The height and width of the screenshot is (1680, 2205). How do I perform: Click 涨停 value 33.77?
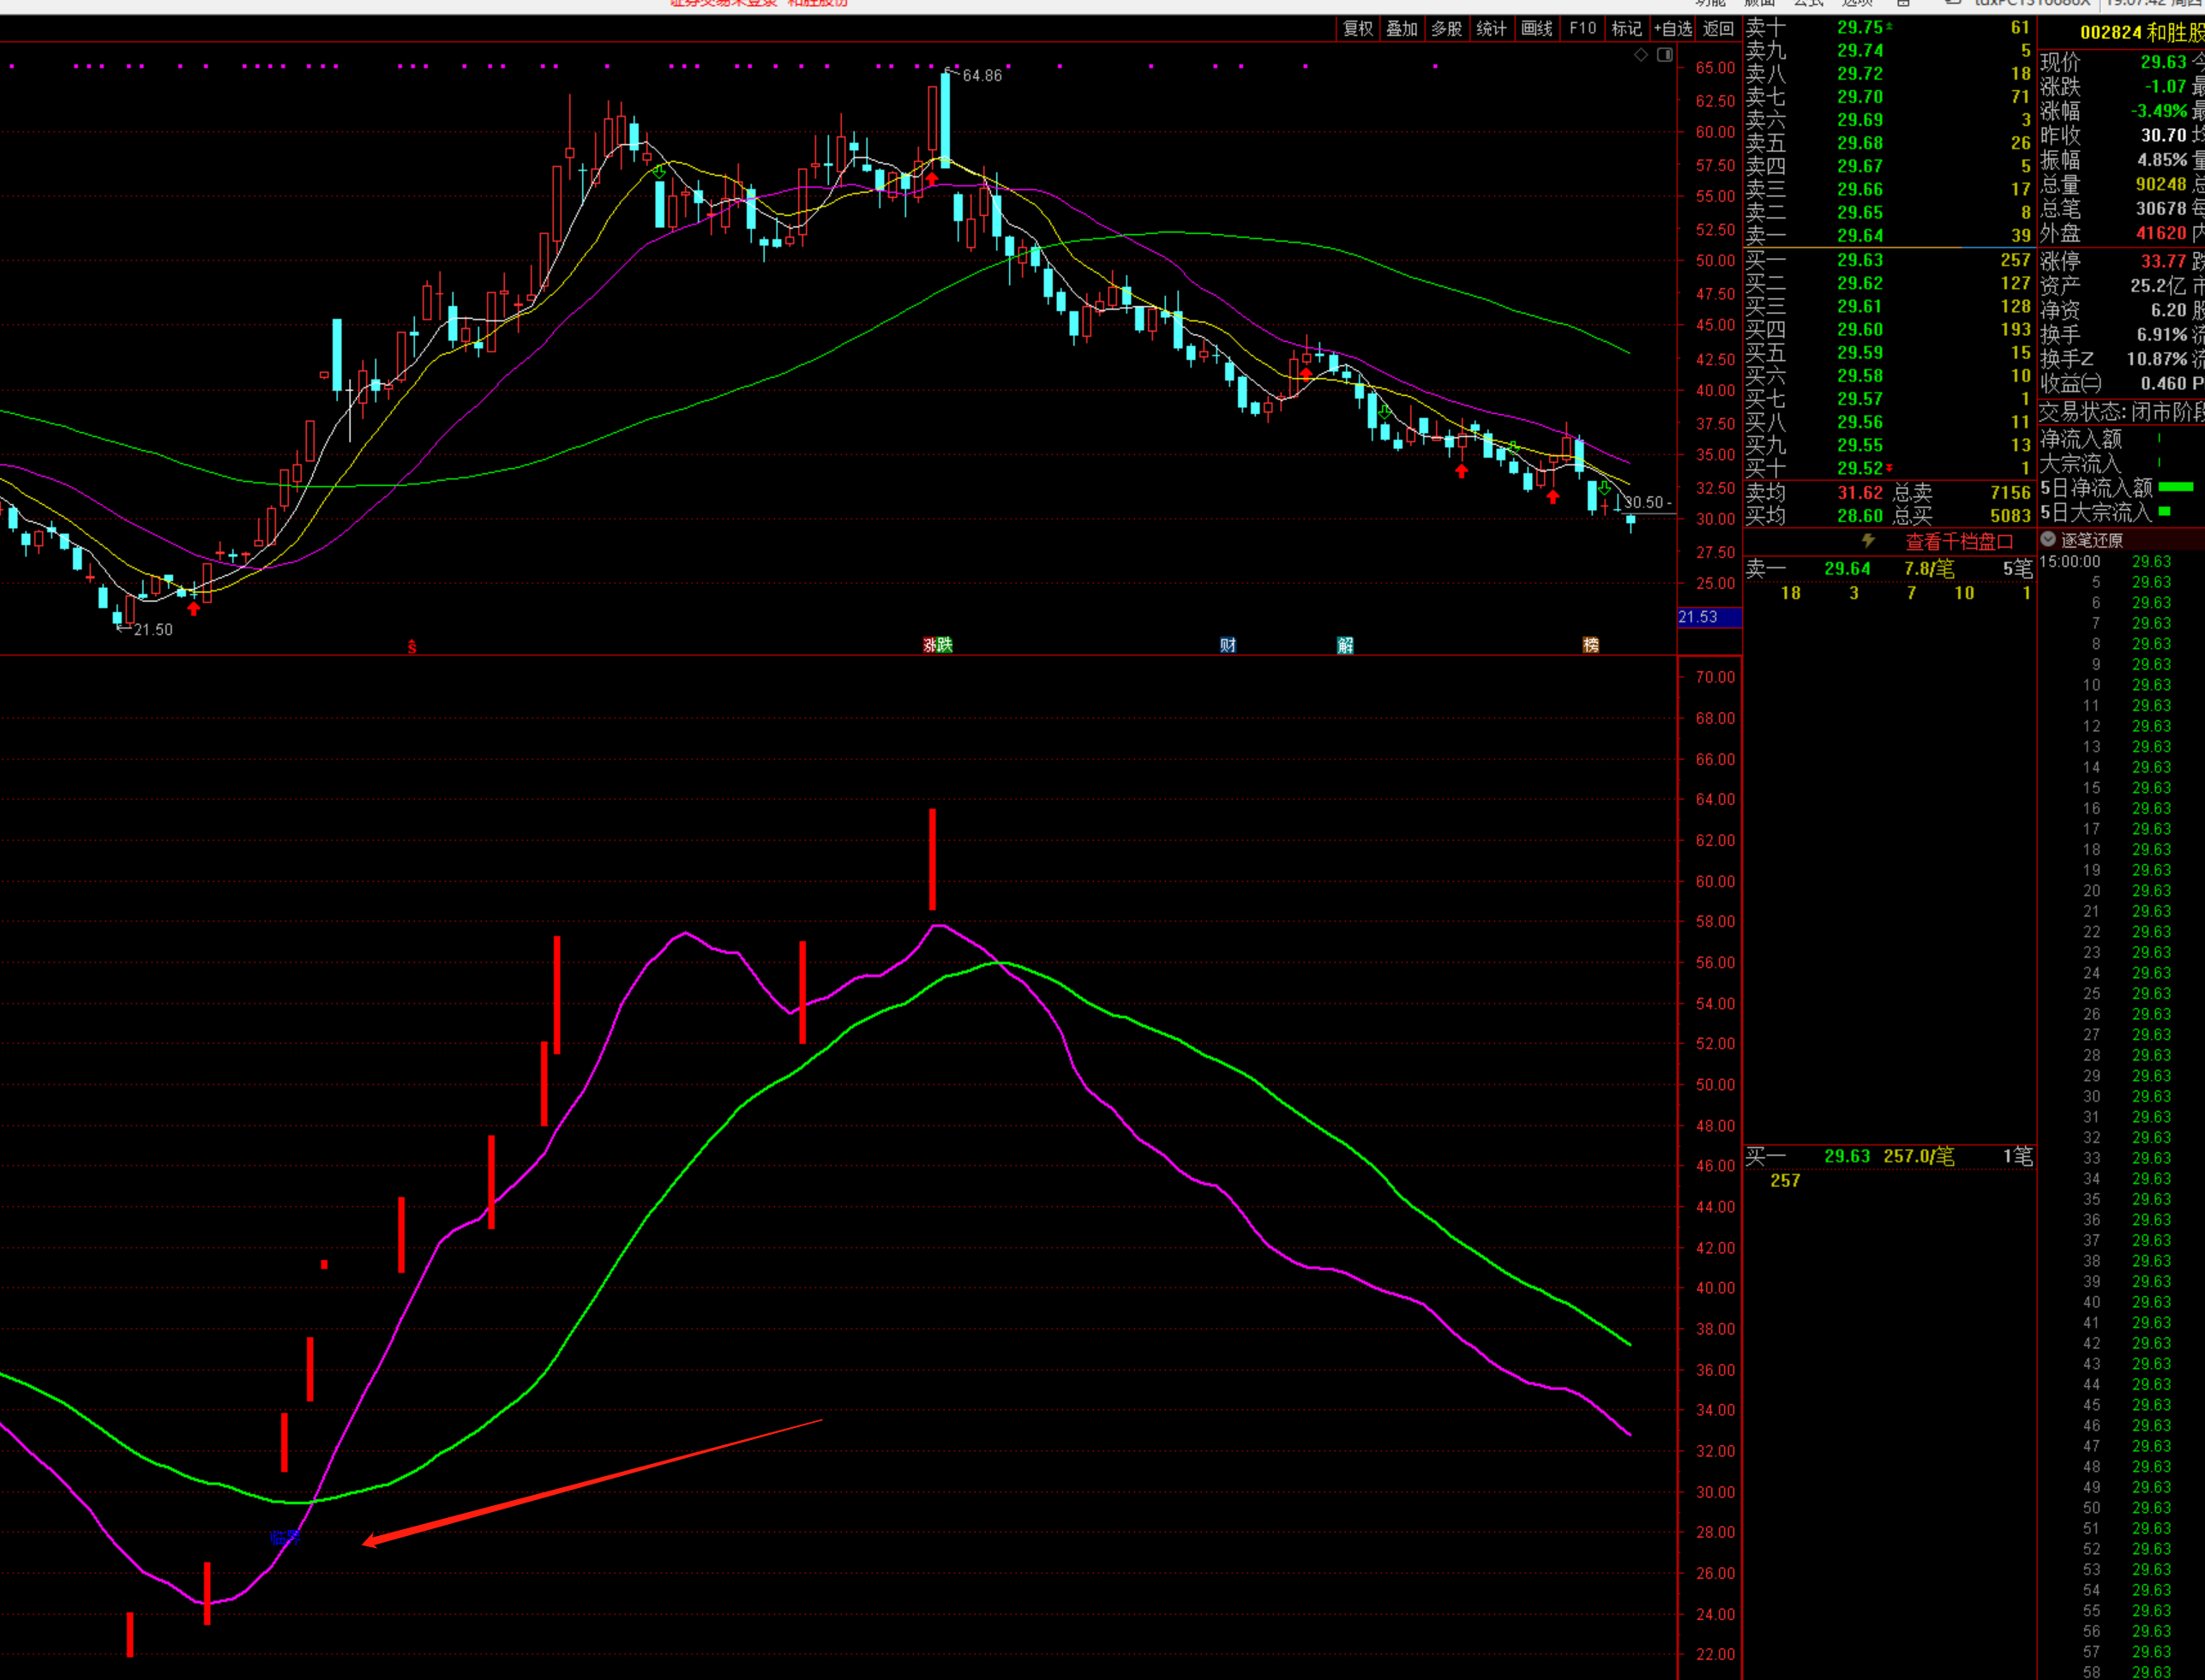(x=2163, y=261)
